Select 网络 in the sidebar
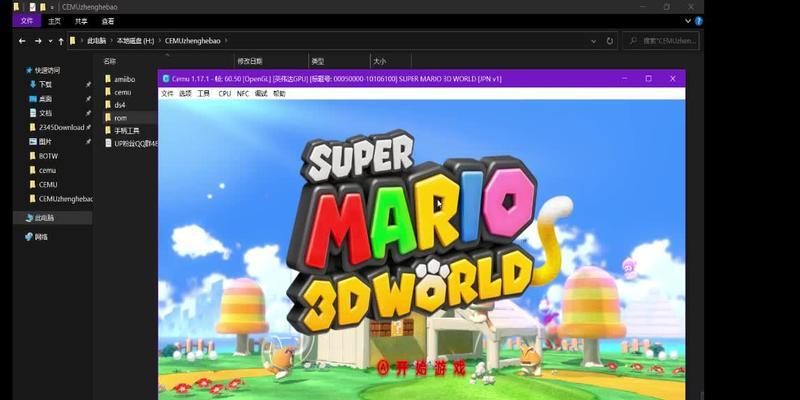 (x=37, y=237)
